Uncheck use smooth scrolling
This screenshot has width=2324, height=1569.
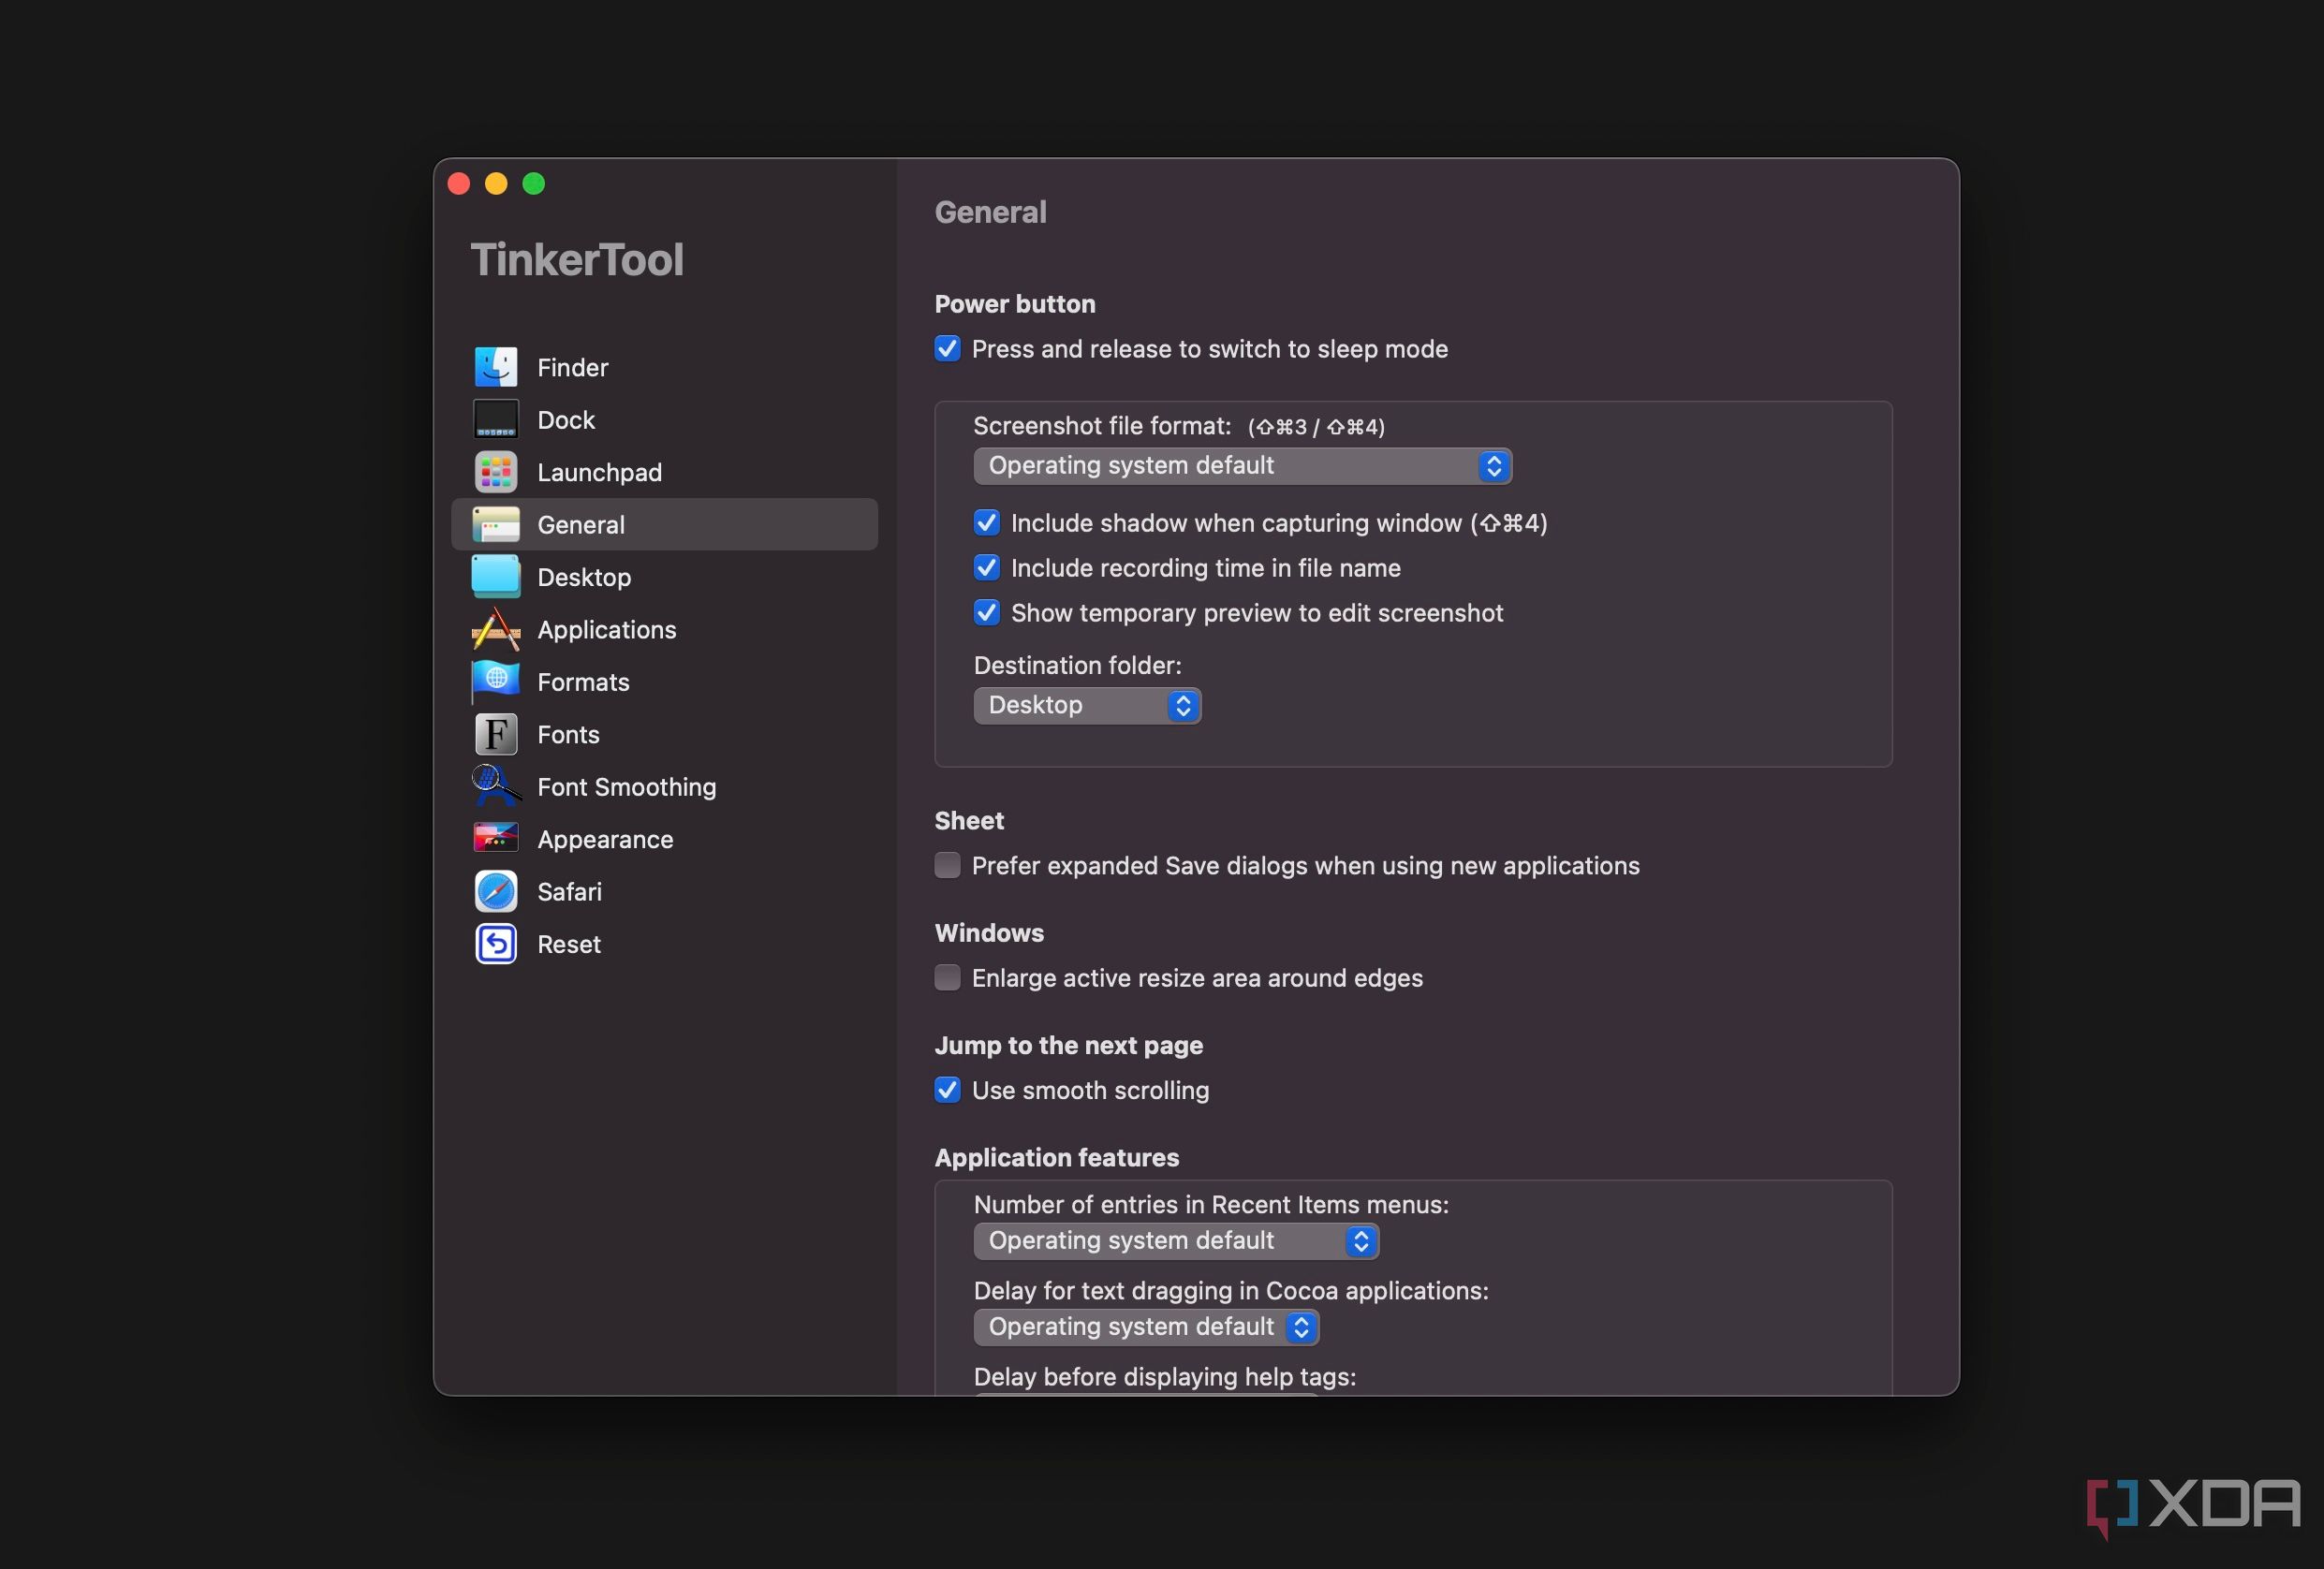(x=948, y=1089)
